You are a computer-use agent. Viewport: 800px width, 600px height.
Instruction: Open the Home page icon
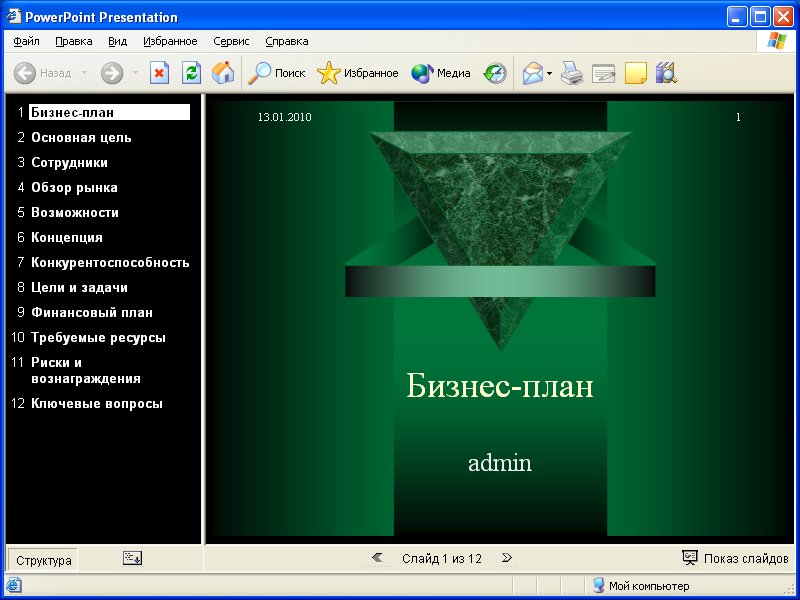[223, 73]
